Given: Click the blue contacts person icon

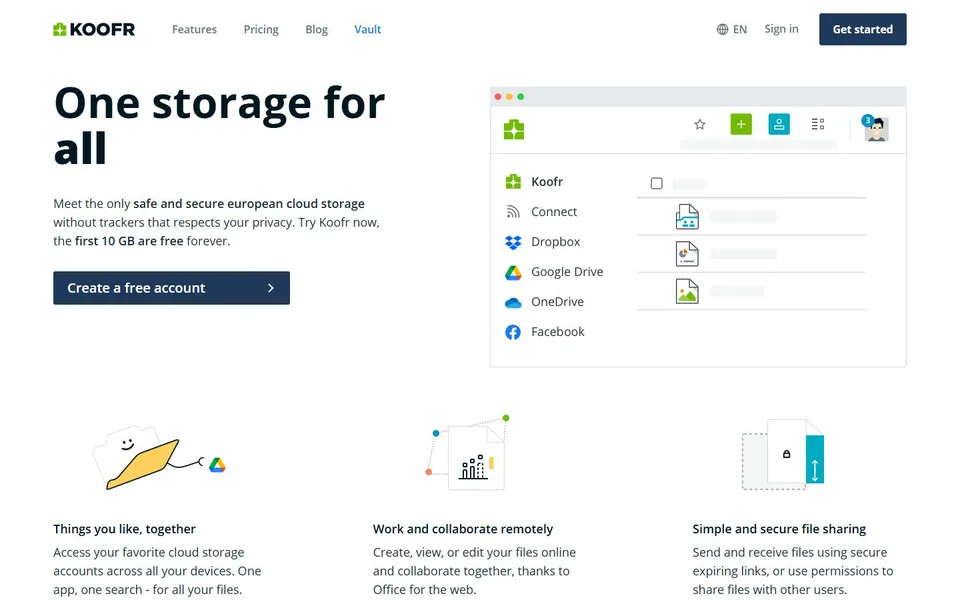Looking at the screenshot, I should [x=779, y=124].
